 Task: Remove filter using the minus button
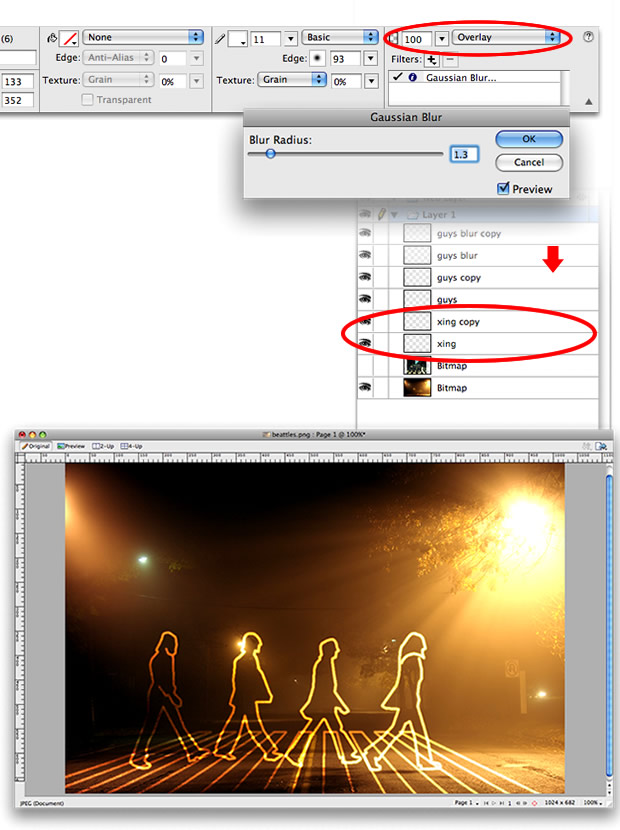(449, 60)
